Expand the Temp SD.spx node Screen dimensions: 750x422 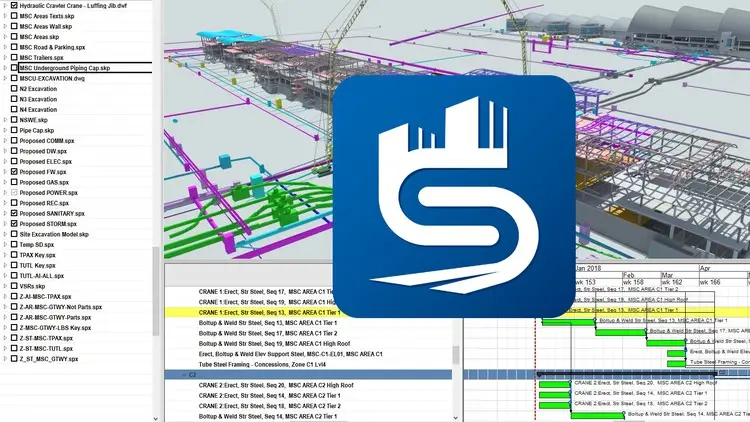[5, 244]
